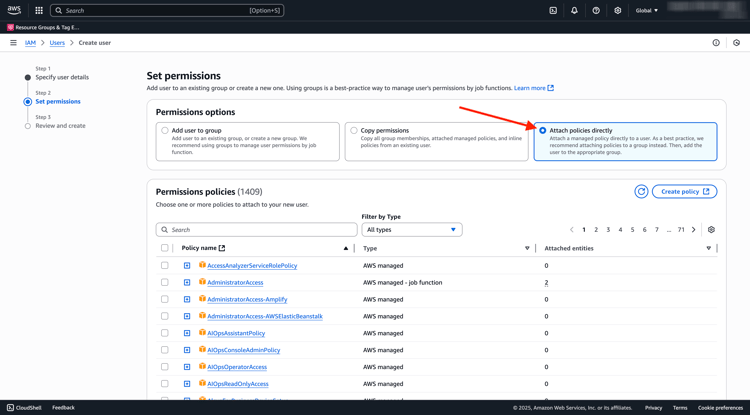Go to previous page of policies

[572, 229]
